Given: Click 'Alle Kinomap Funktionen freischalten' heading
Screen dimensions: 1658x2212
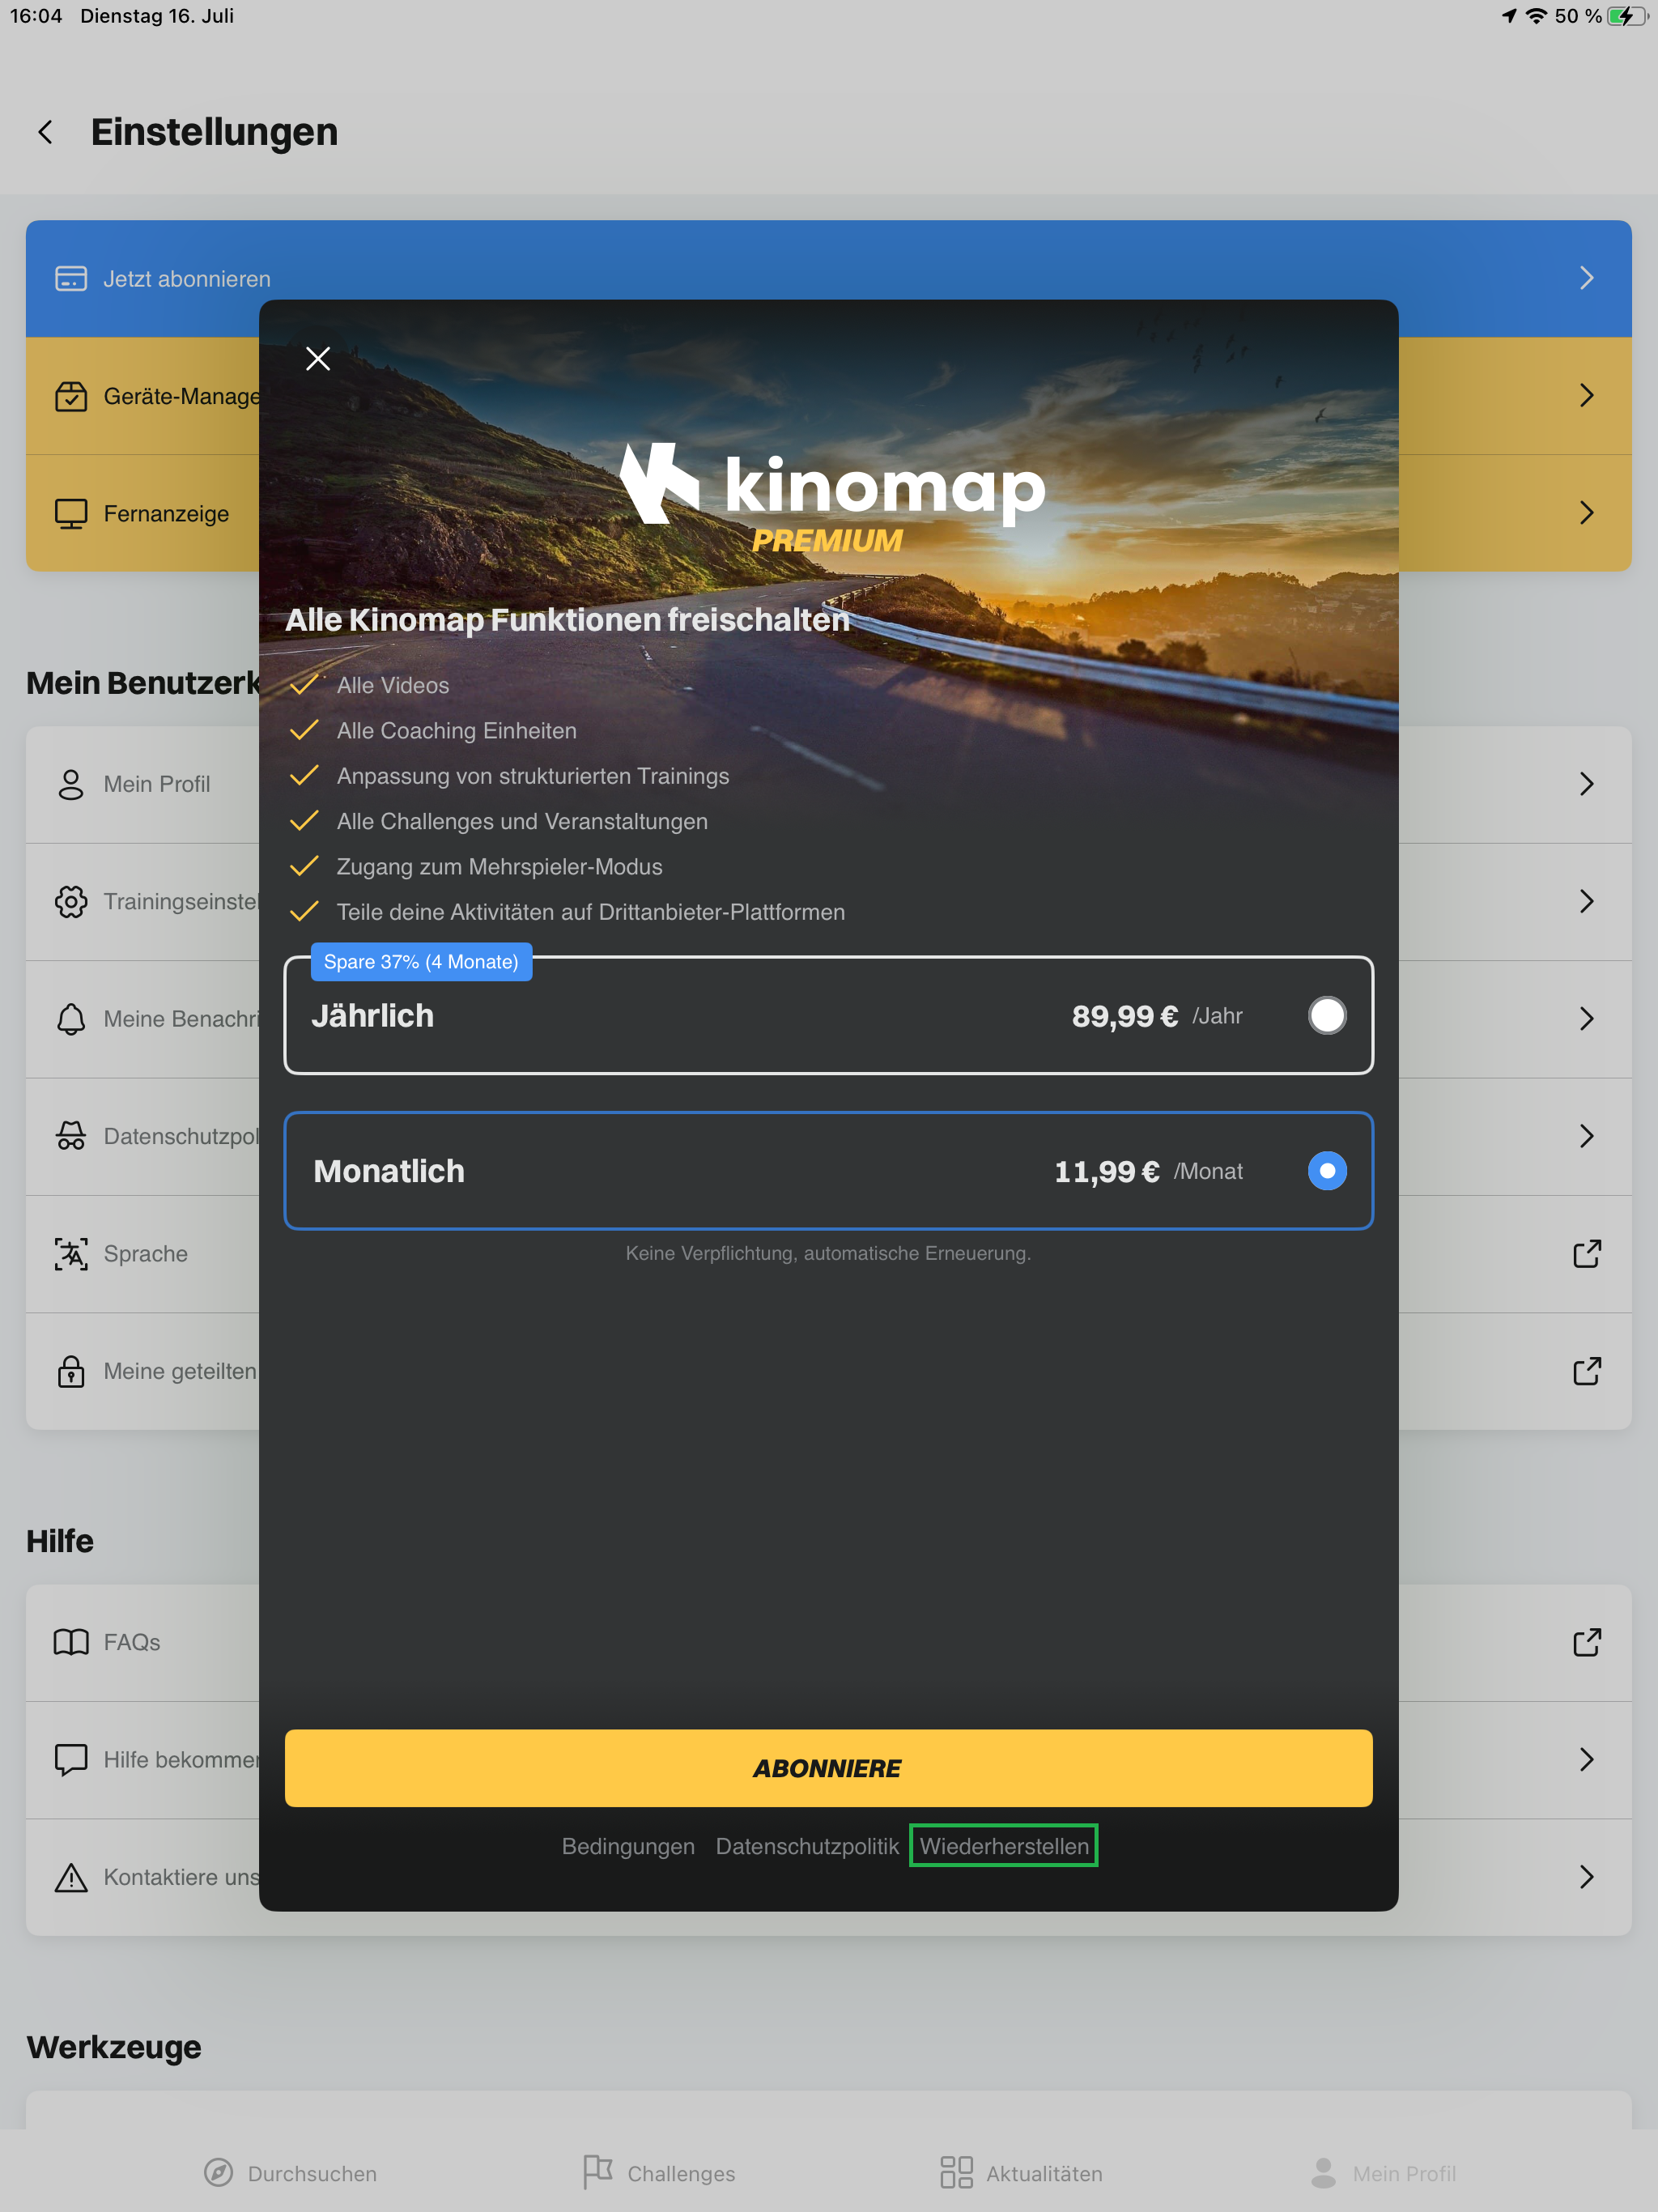Looking at the screenshot, I should coord(567,620).
